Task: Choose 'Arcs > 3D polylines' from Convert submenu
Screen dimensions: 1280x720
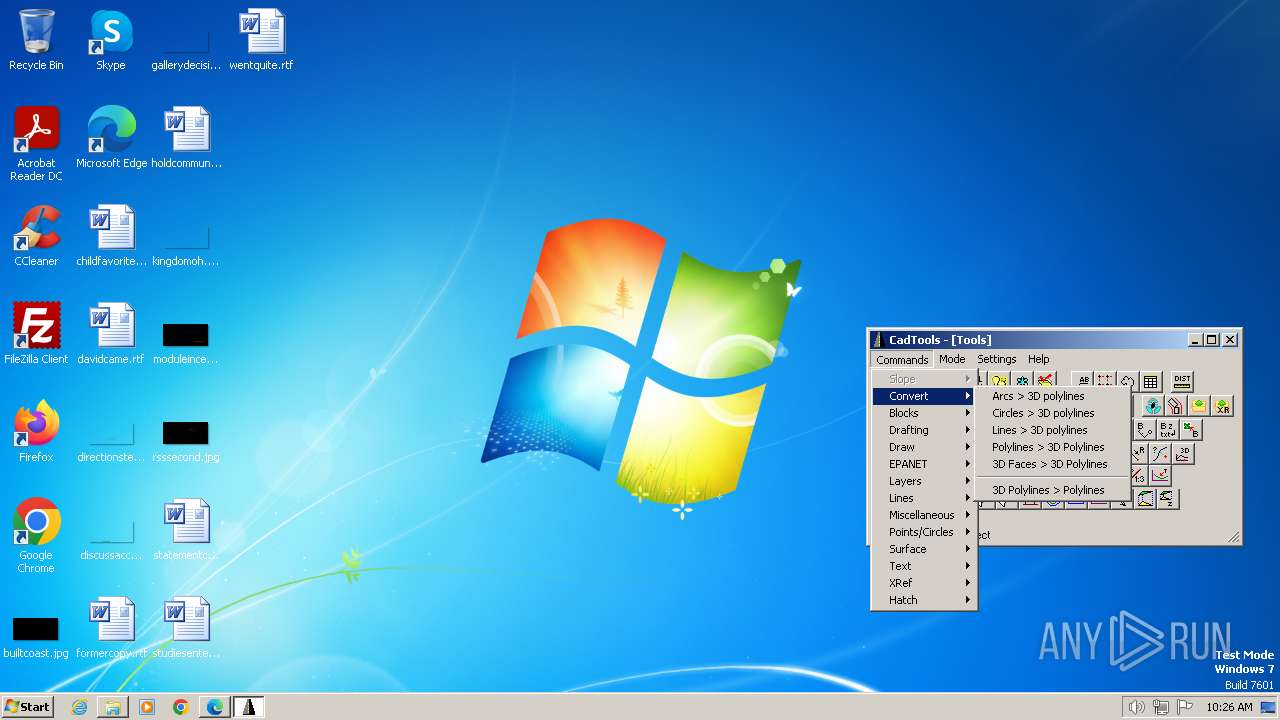Action: pyautogui.click(x=1053, y=396)
